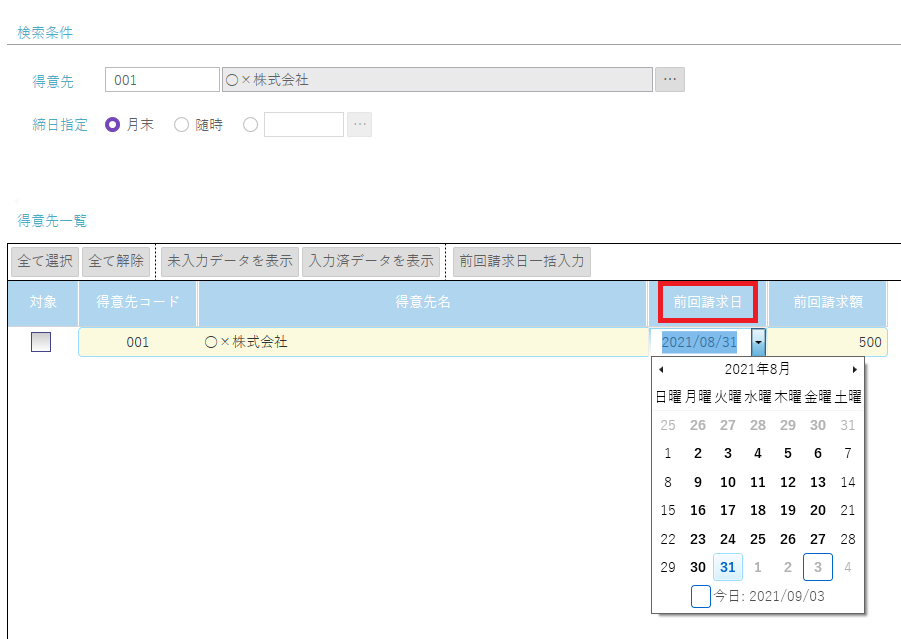Click 前回請求日一括入力 button
The width and height of the screenshot is (901, 639).
pos(522,261)
